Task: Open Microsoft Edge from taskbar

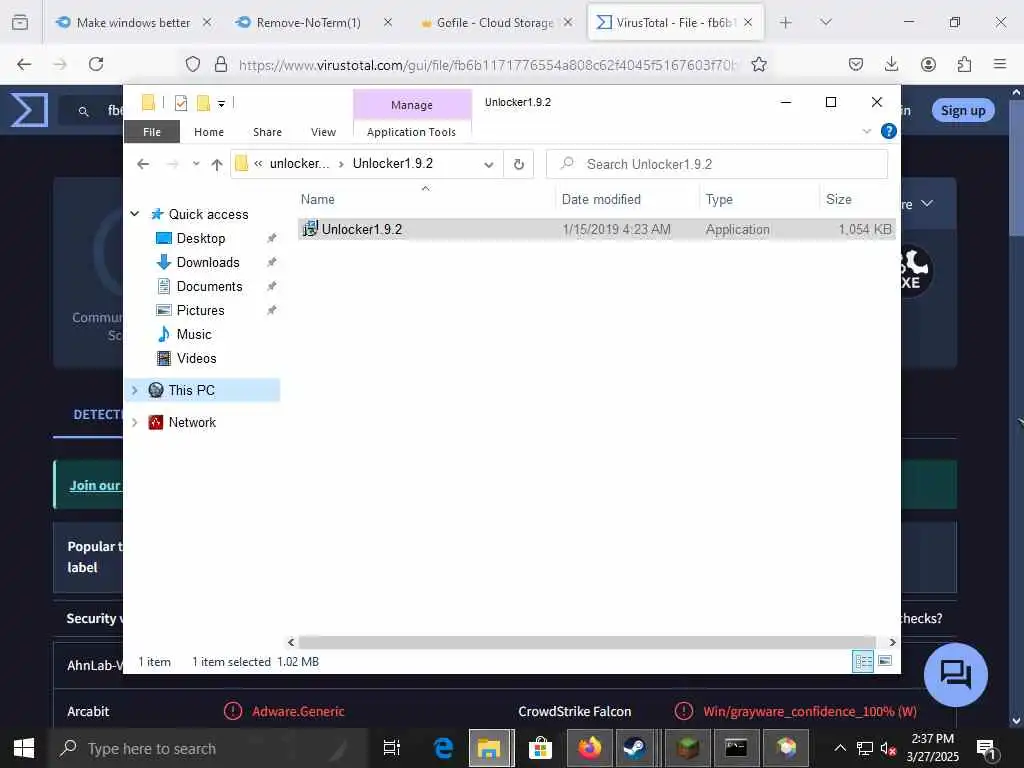Action: tap(444, 748)
